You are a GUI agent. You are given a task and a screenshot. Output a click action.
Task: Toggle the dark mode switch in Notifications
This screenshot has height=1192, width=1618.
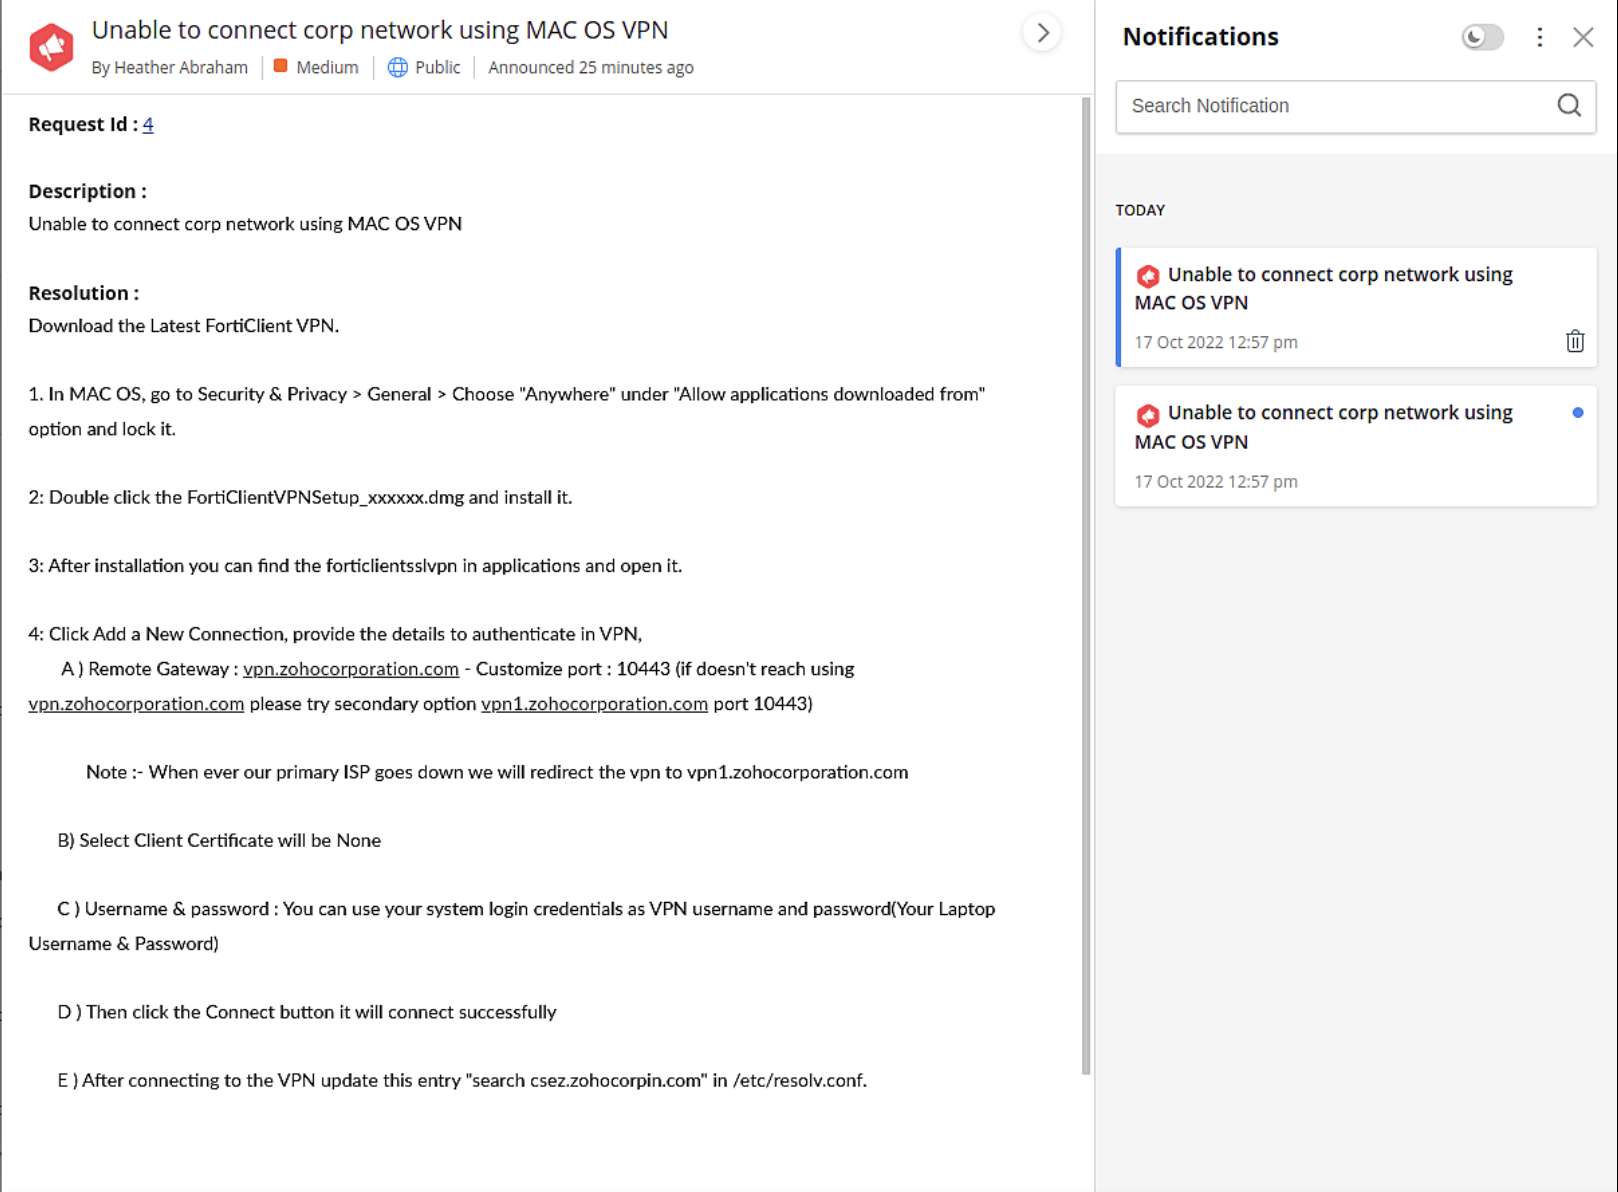[1482, 37]
